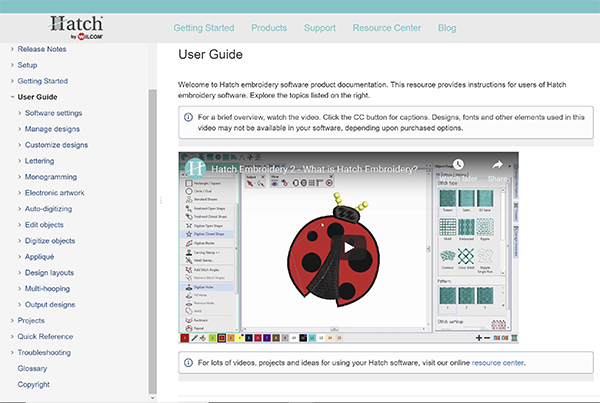Screen dimensions: 600x403
Task: Click the sidebar splitter handle dots
Action: click(x=161, y=200)
